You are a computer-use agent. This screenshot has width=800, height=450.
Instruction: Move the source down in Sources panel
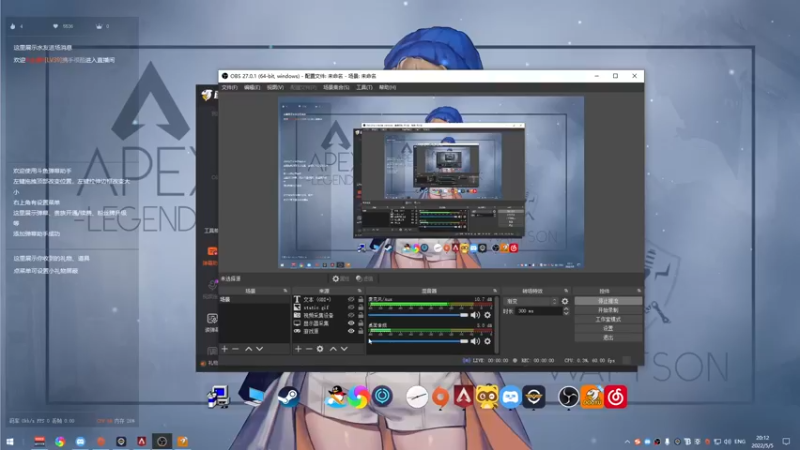[x=344, y=349]
